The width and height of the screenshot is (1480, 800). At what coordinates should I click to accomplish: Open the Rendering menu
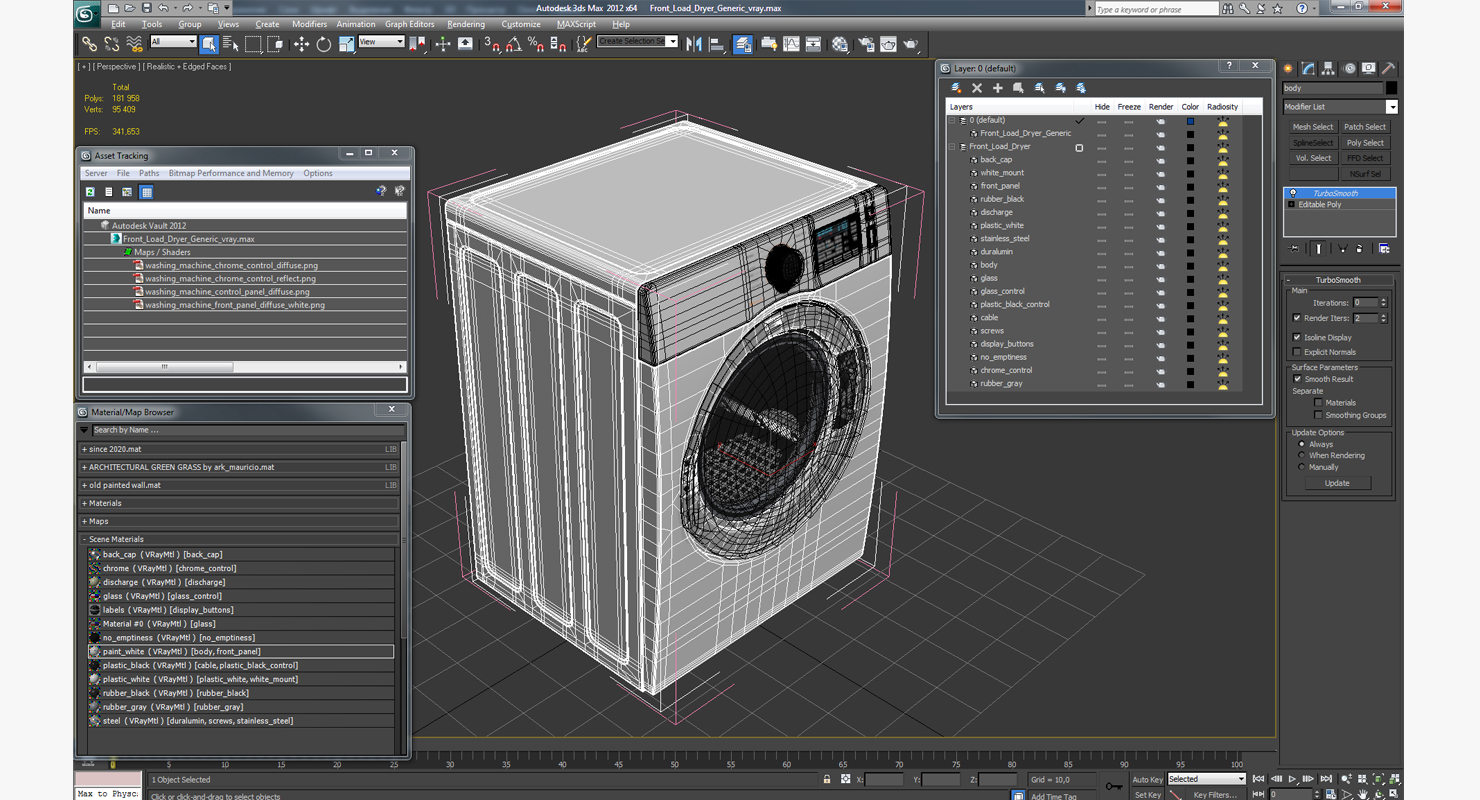[x=465, y=24]
